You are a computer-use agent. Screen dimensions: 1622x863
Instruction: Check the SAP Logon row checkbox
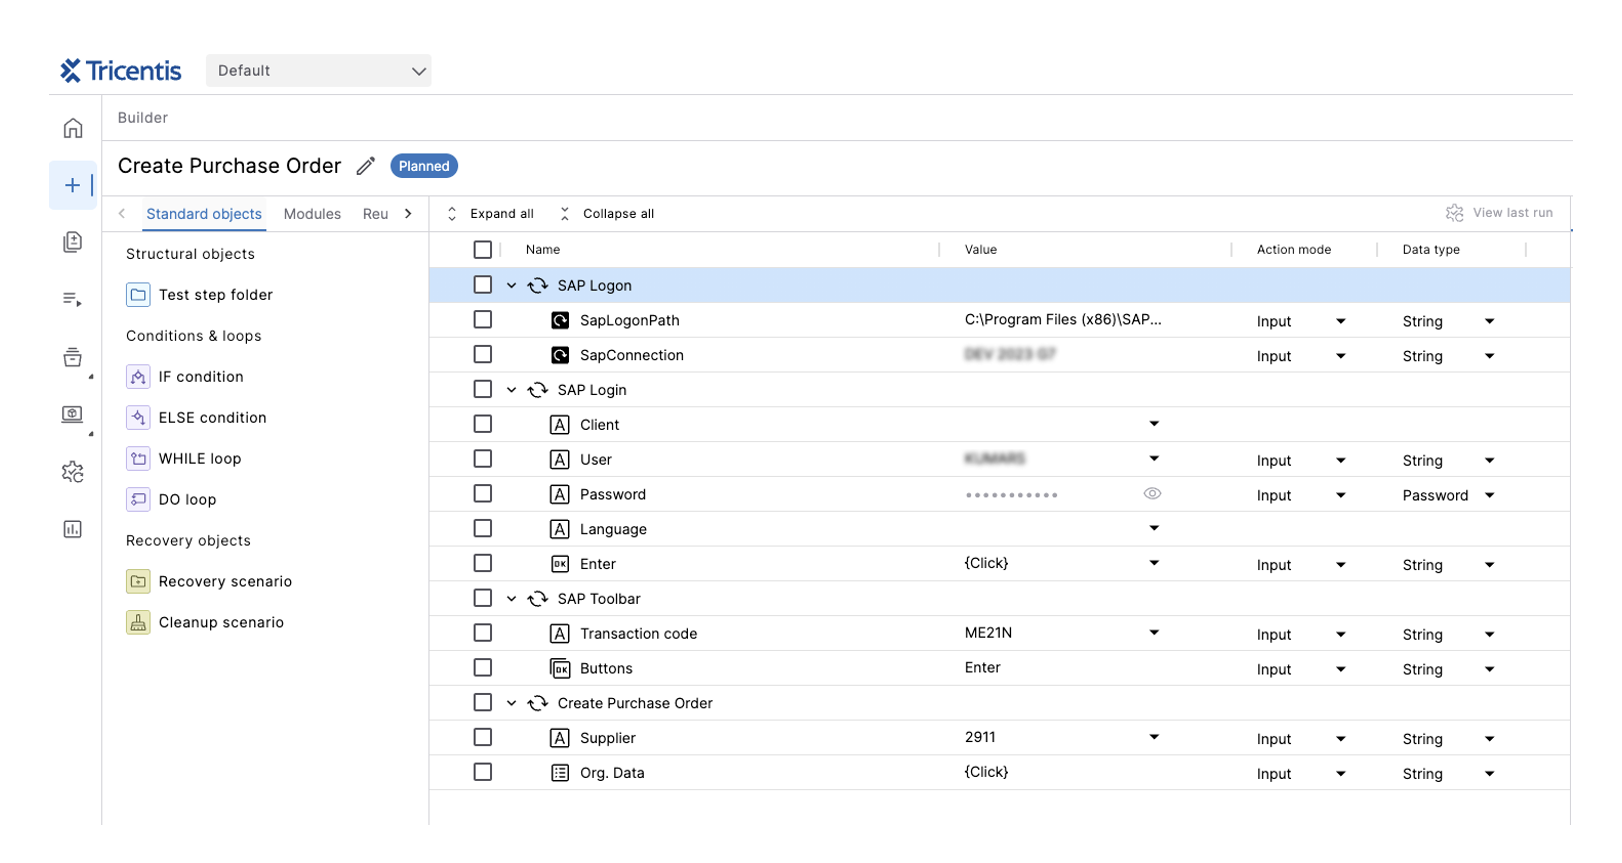point(483,285)
